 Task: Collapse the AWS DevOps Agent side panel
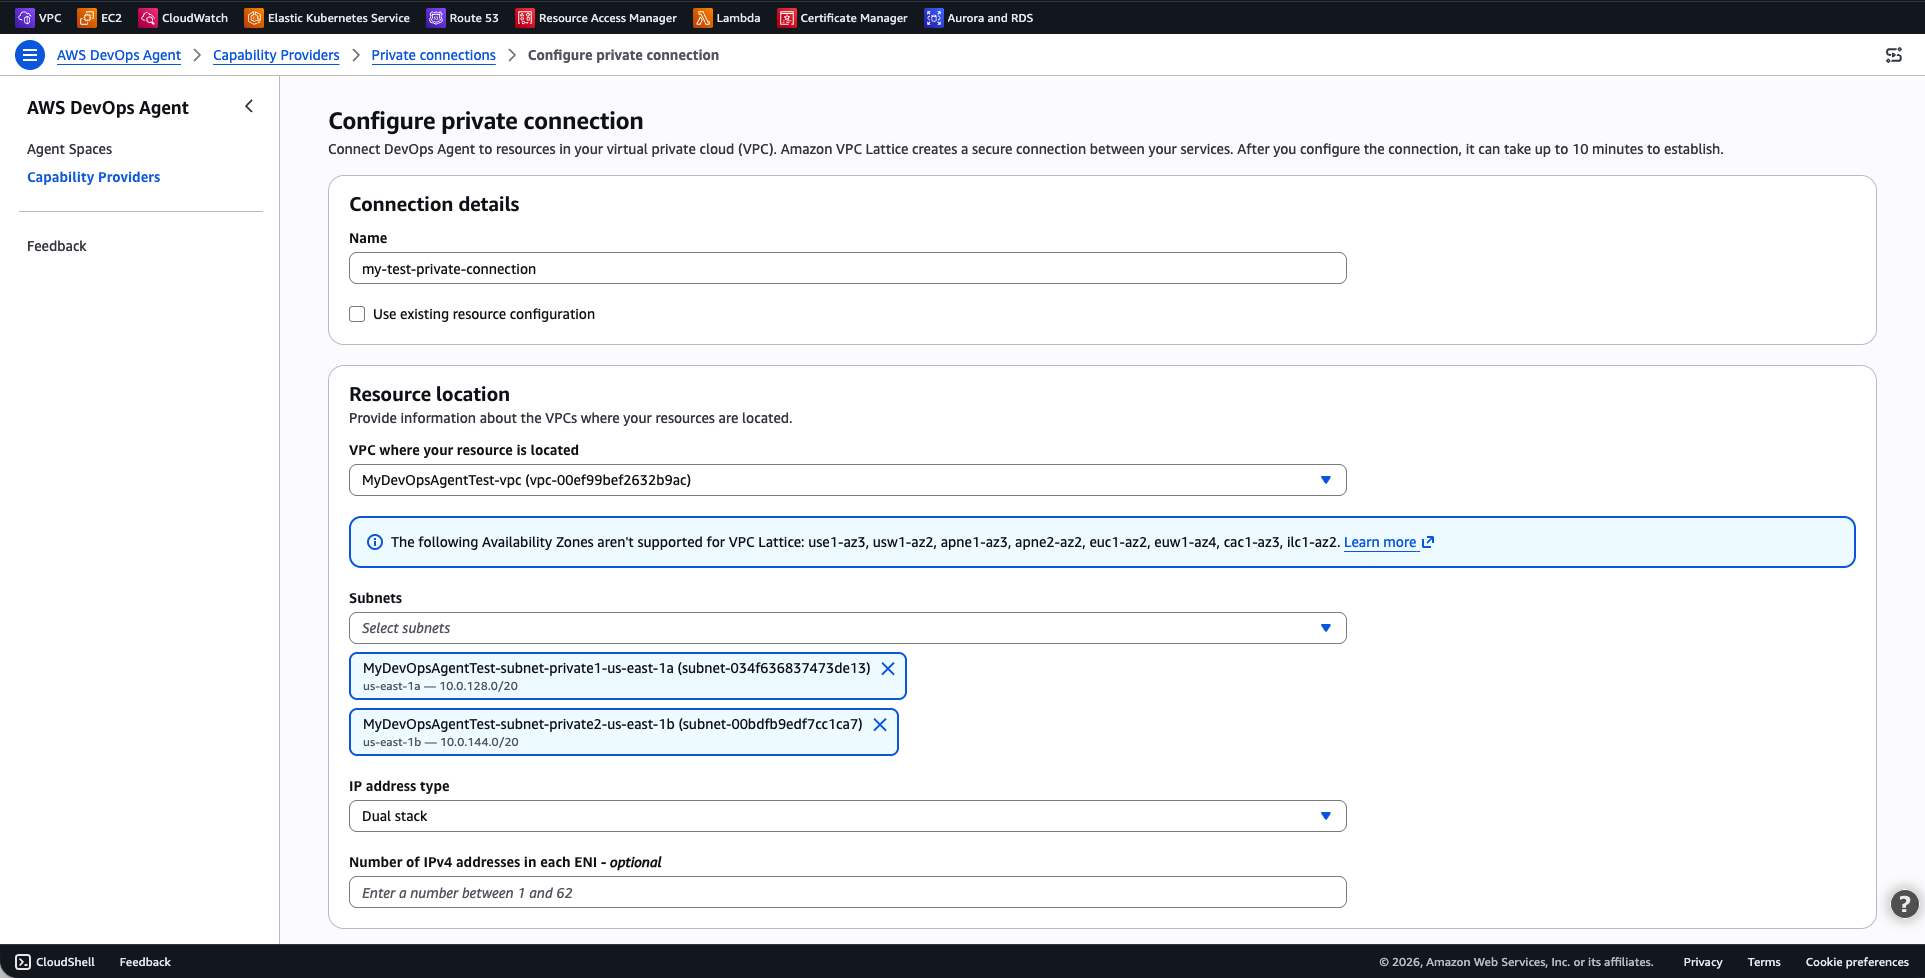click(249, 106)
